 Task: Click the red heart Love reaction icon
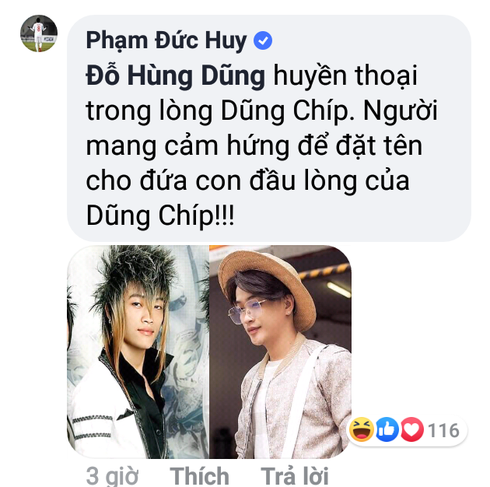pos(412,430)
